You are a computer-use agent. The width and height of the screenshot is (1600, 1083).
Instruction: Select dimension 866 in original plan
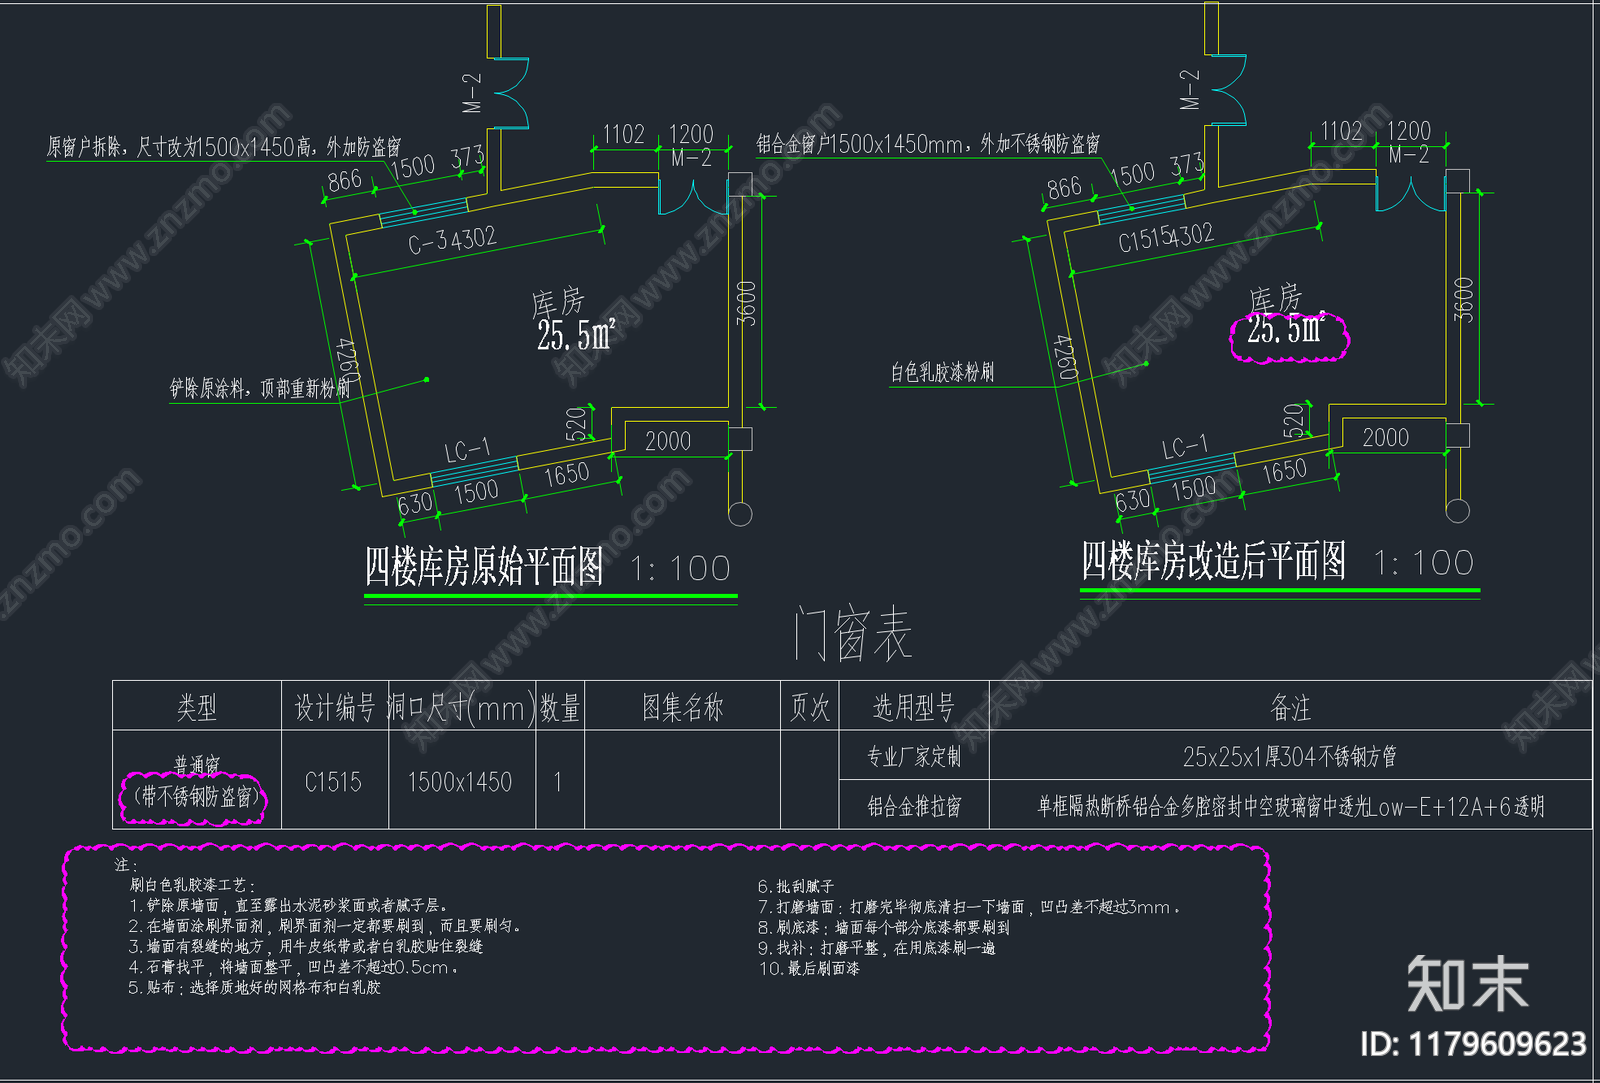(x=345, y=181)
